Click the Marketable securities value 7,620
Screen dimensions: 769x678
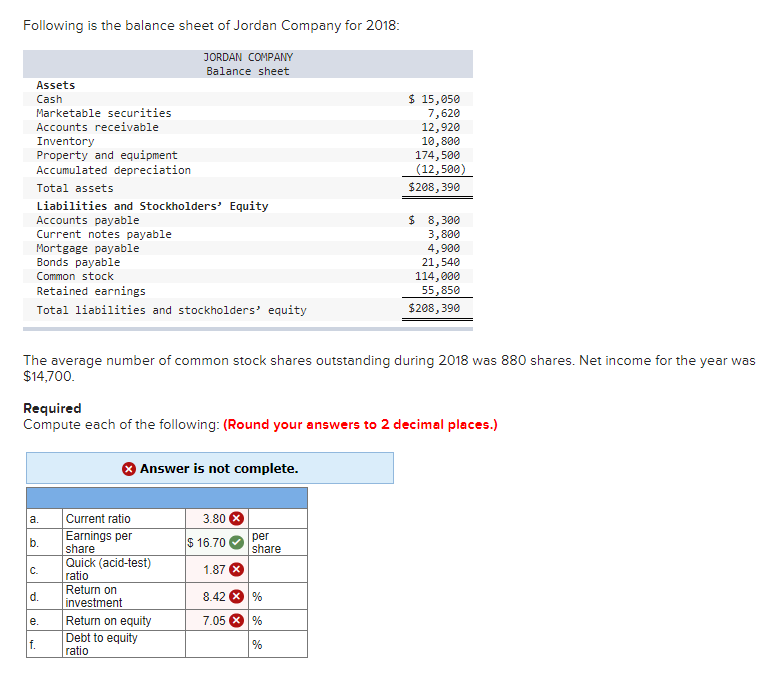pyautogui.click(x=443, y=113)
